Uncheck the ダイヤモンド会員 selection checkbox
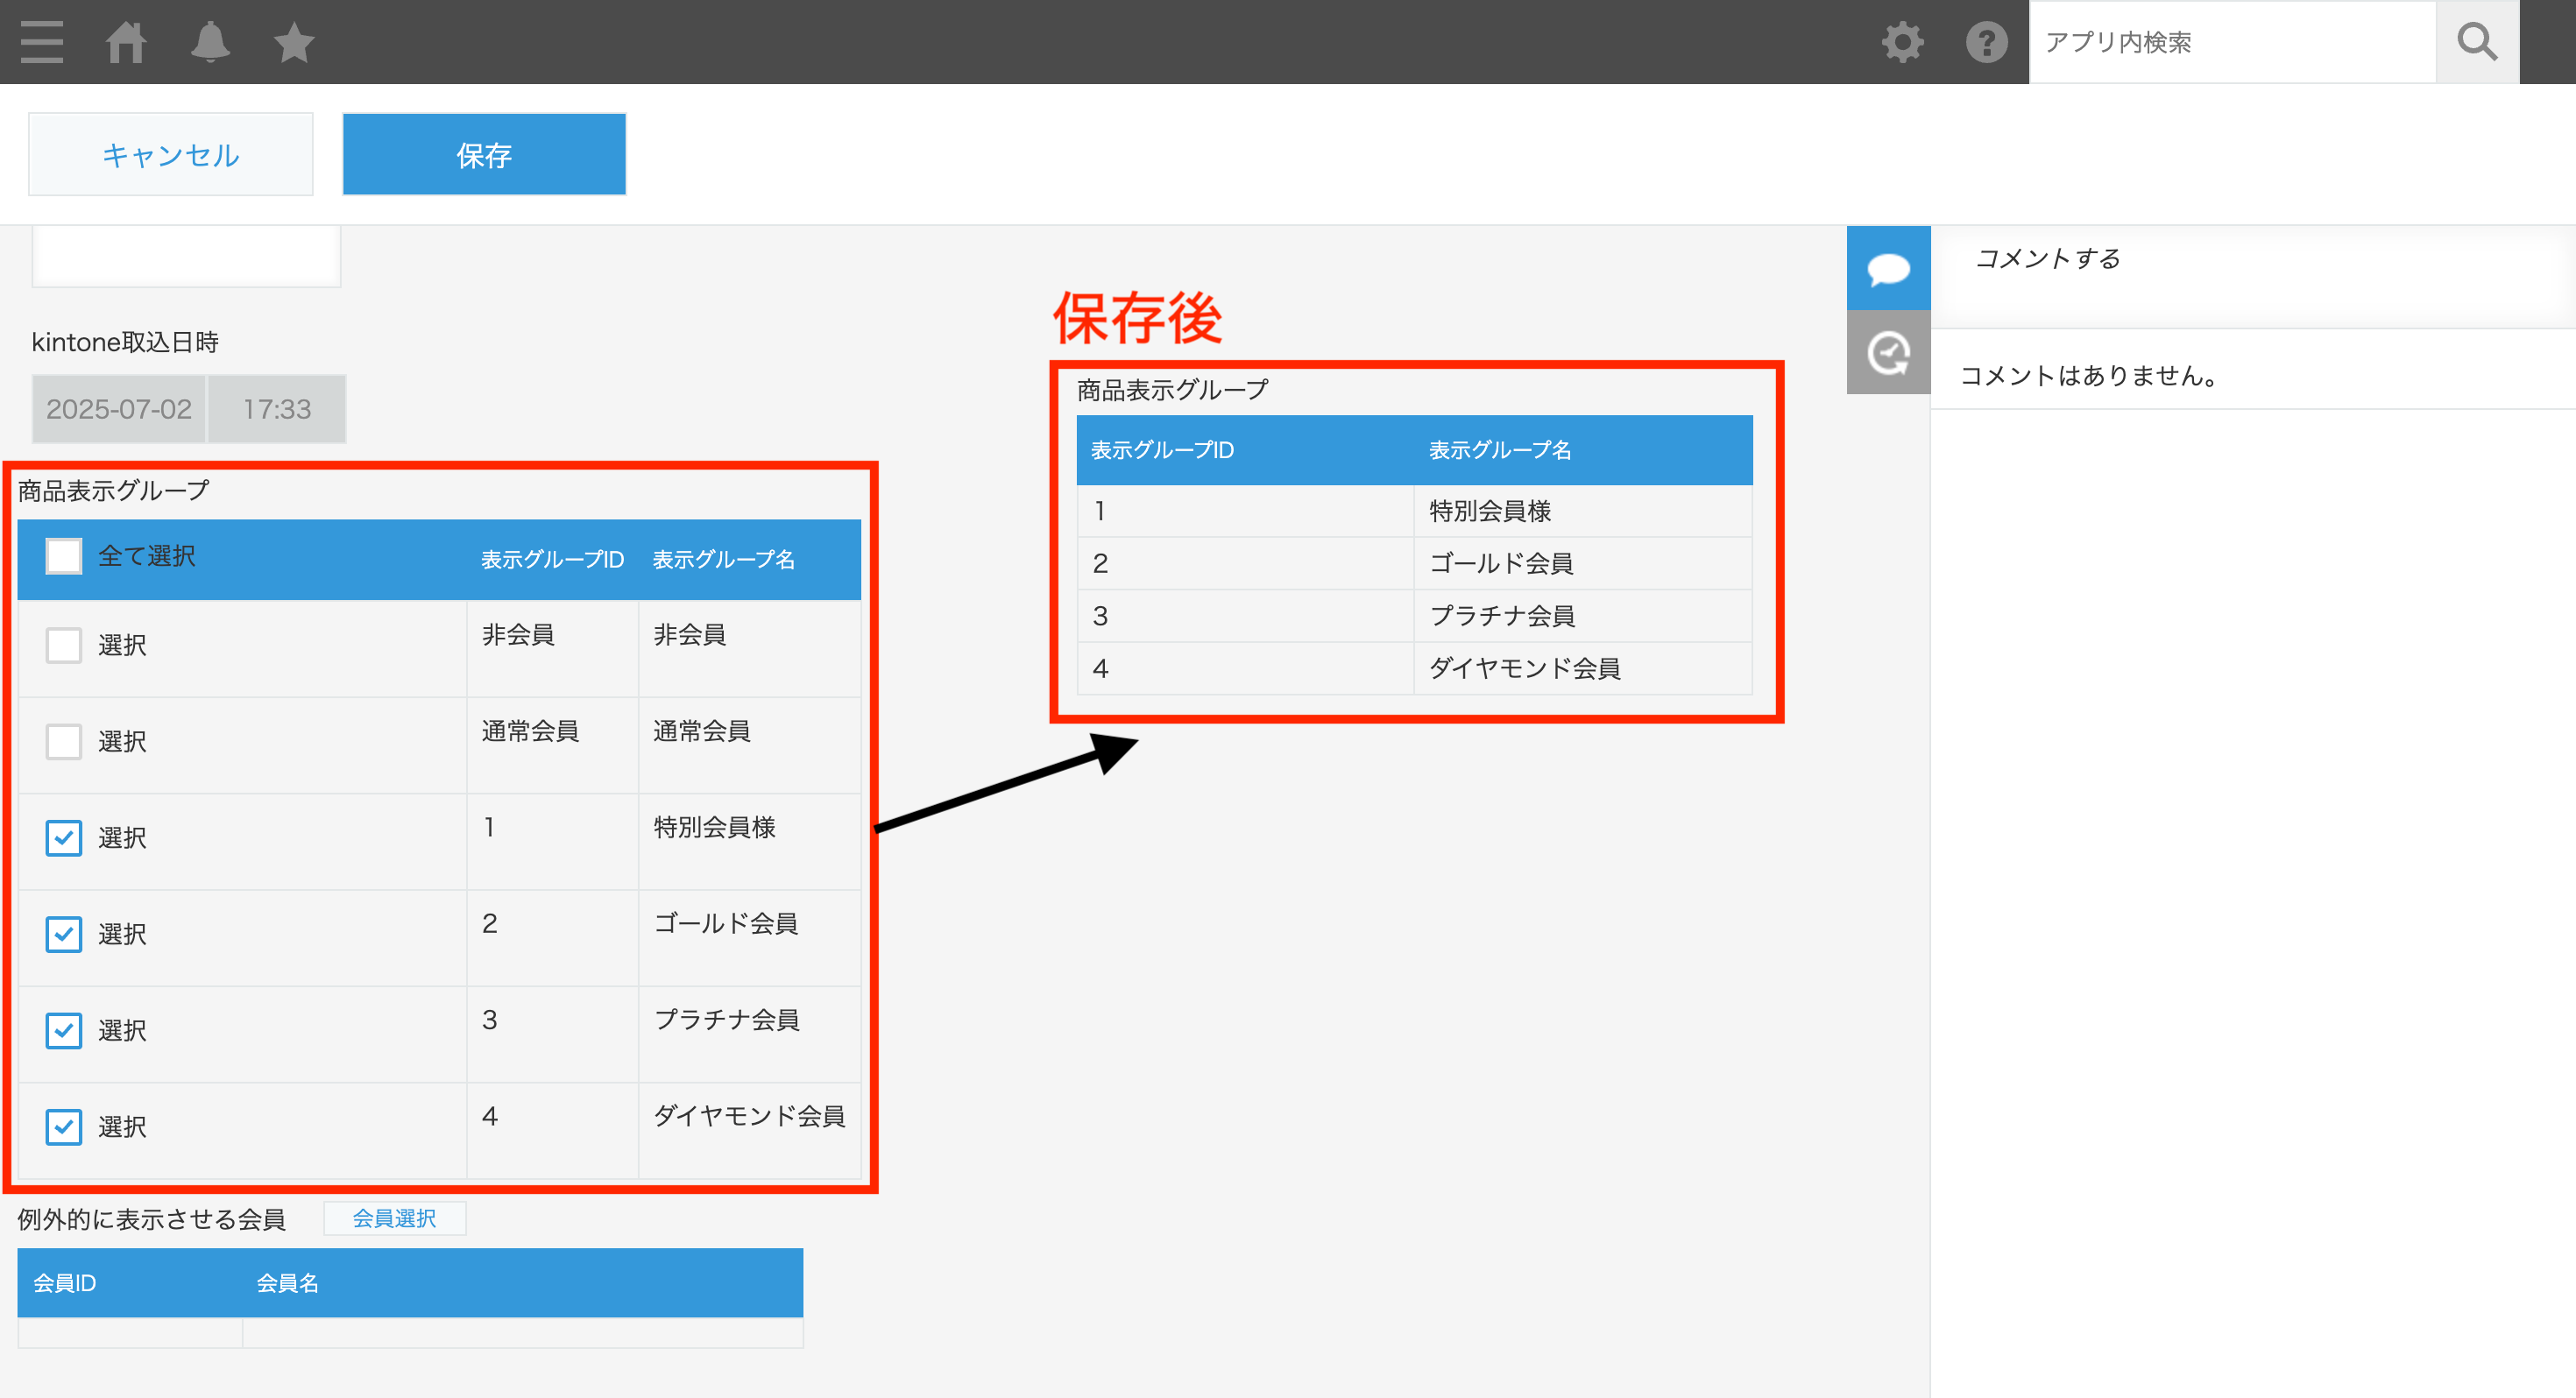Screen dimensions: 2576x1398 click(63, 1127)
